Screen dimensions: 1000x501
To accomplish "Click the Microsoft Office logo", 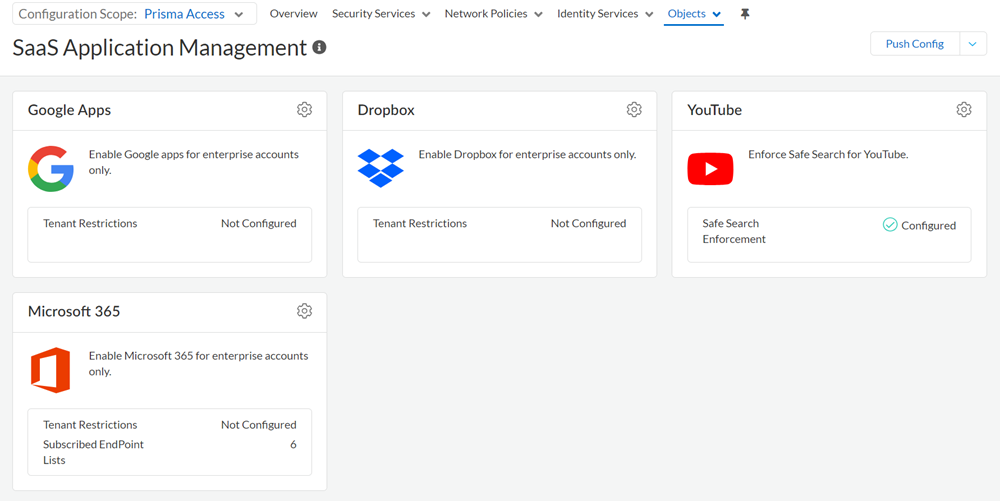I will [50, 370].
